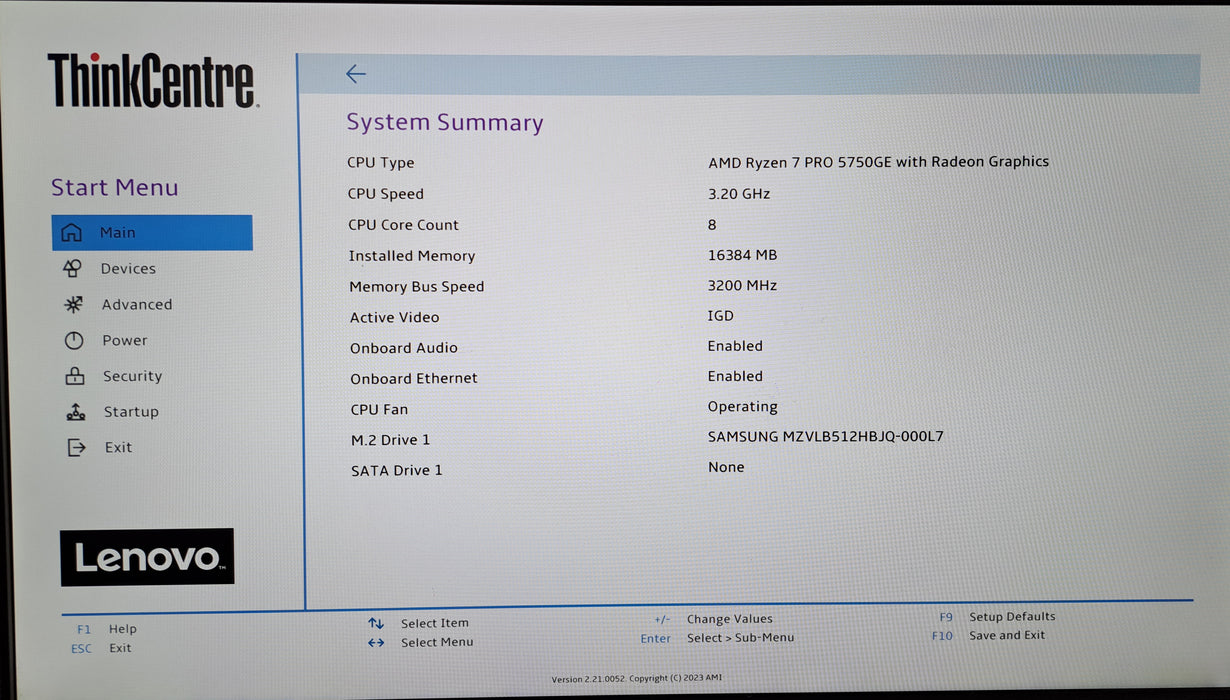This screenshot has height=700, width=1230.
Task: Choose the Exit menu entry
Action: [x=118, y=448]
